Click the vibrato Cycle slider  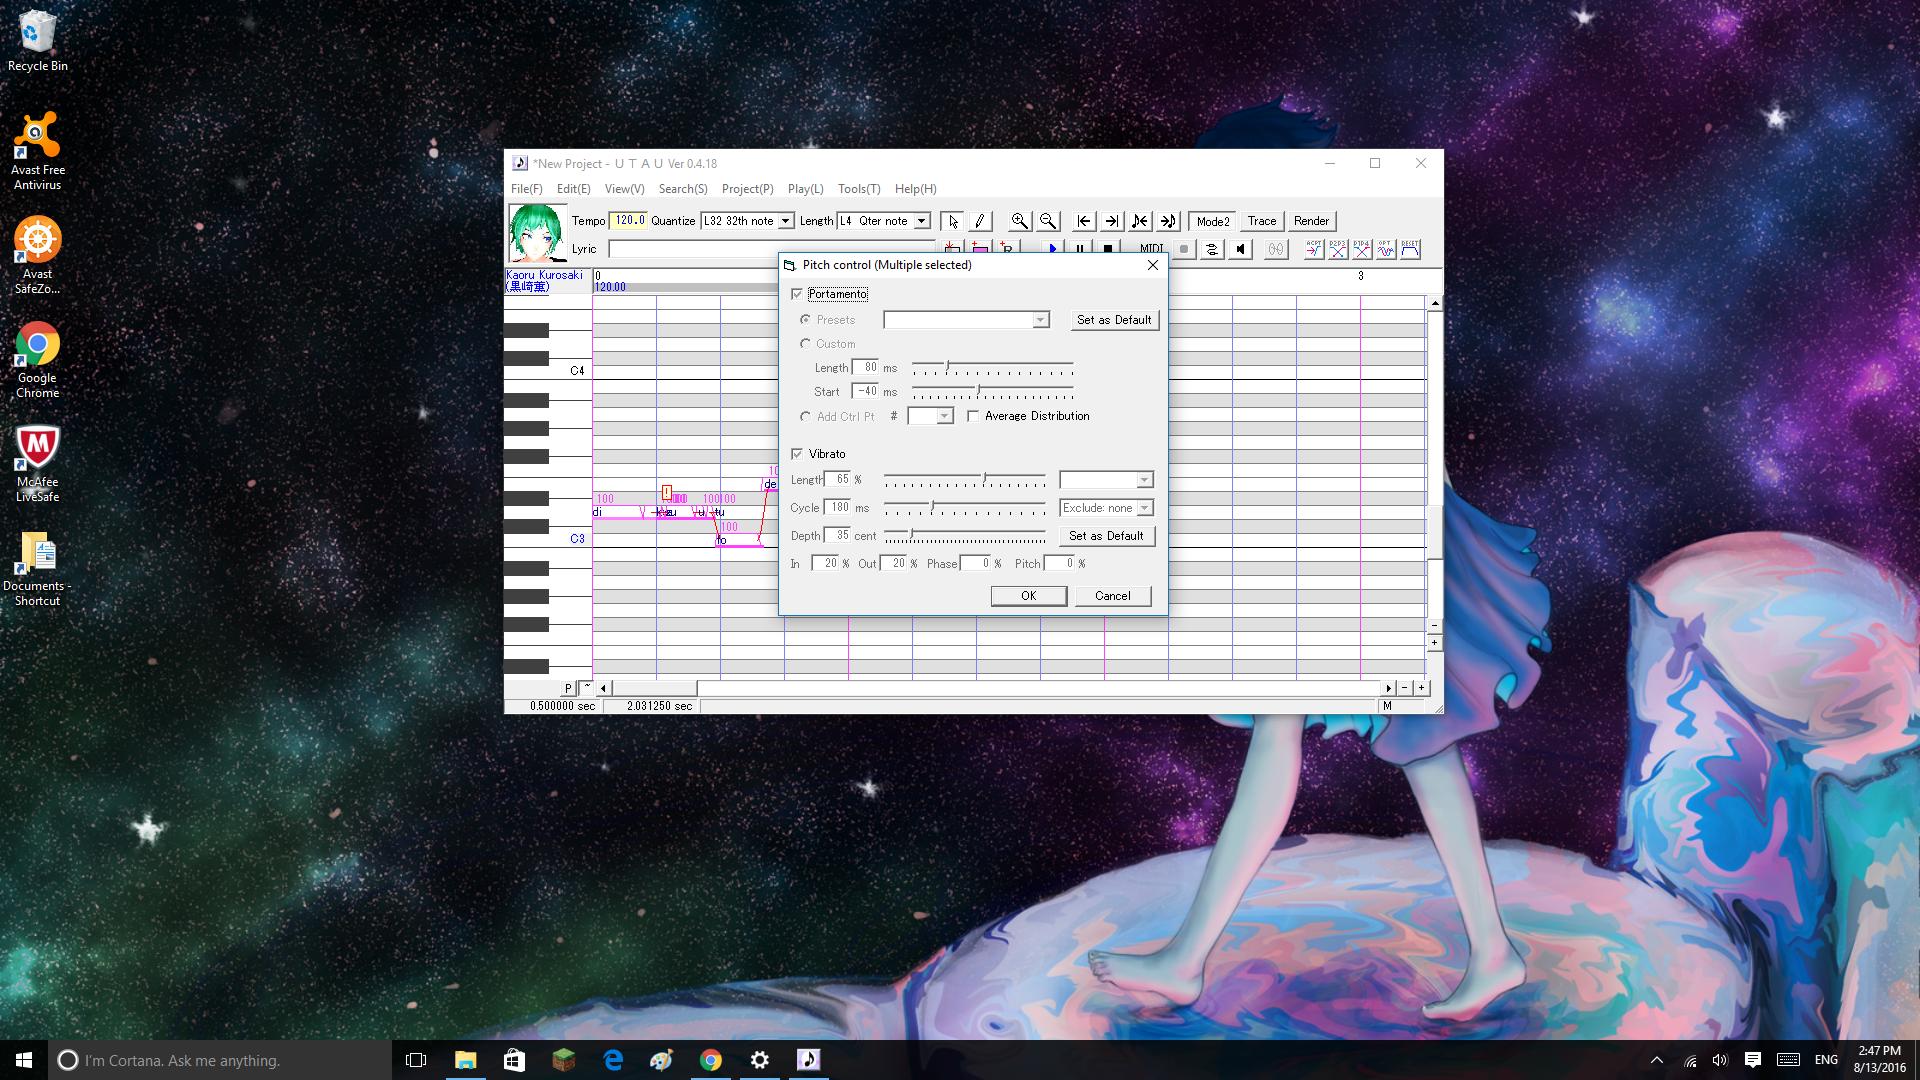(x=964, y=508)
